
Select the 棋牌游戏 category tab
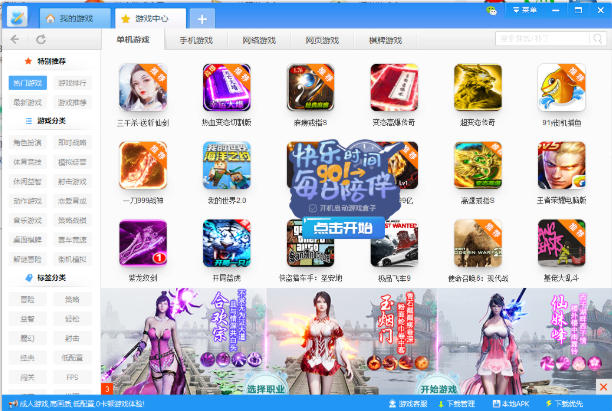coord(385,40)
